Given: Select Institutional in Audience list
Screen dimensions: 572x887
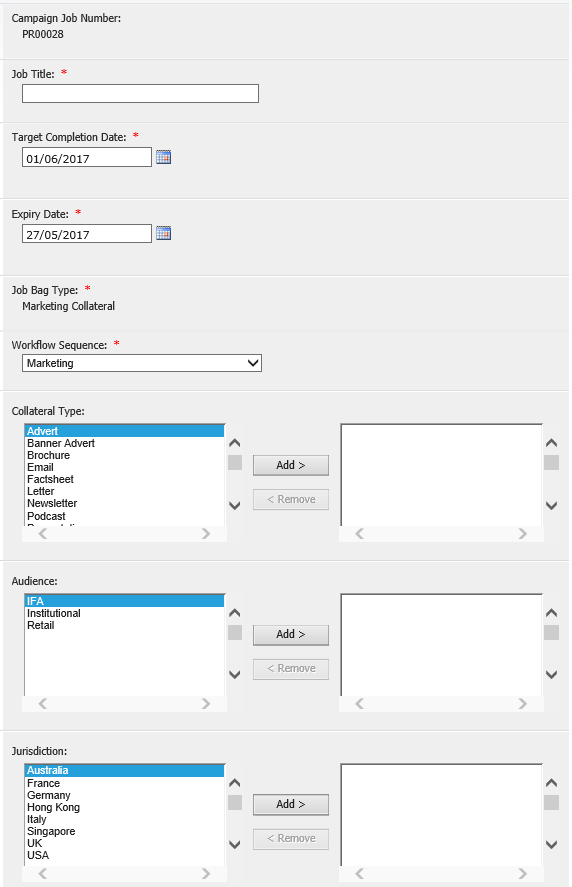Looking at the screenshot, I should pyautogui.click(x=54, y=613).
